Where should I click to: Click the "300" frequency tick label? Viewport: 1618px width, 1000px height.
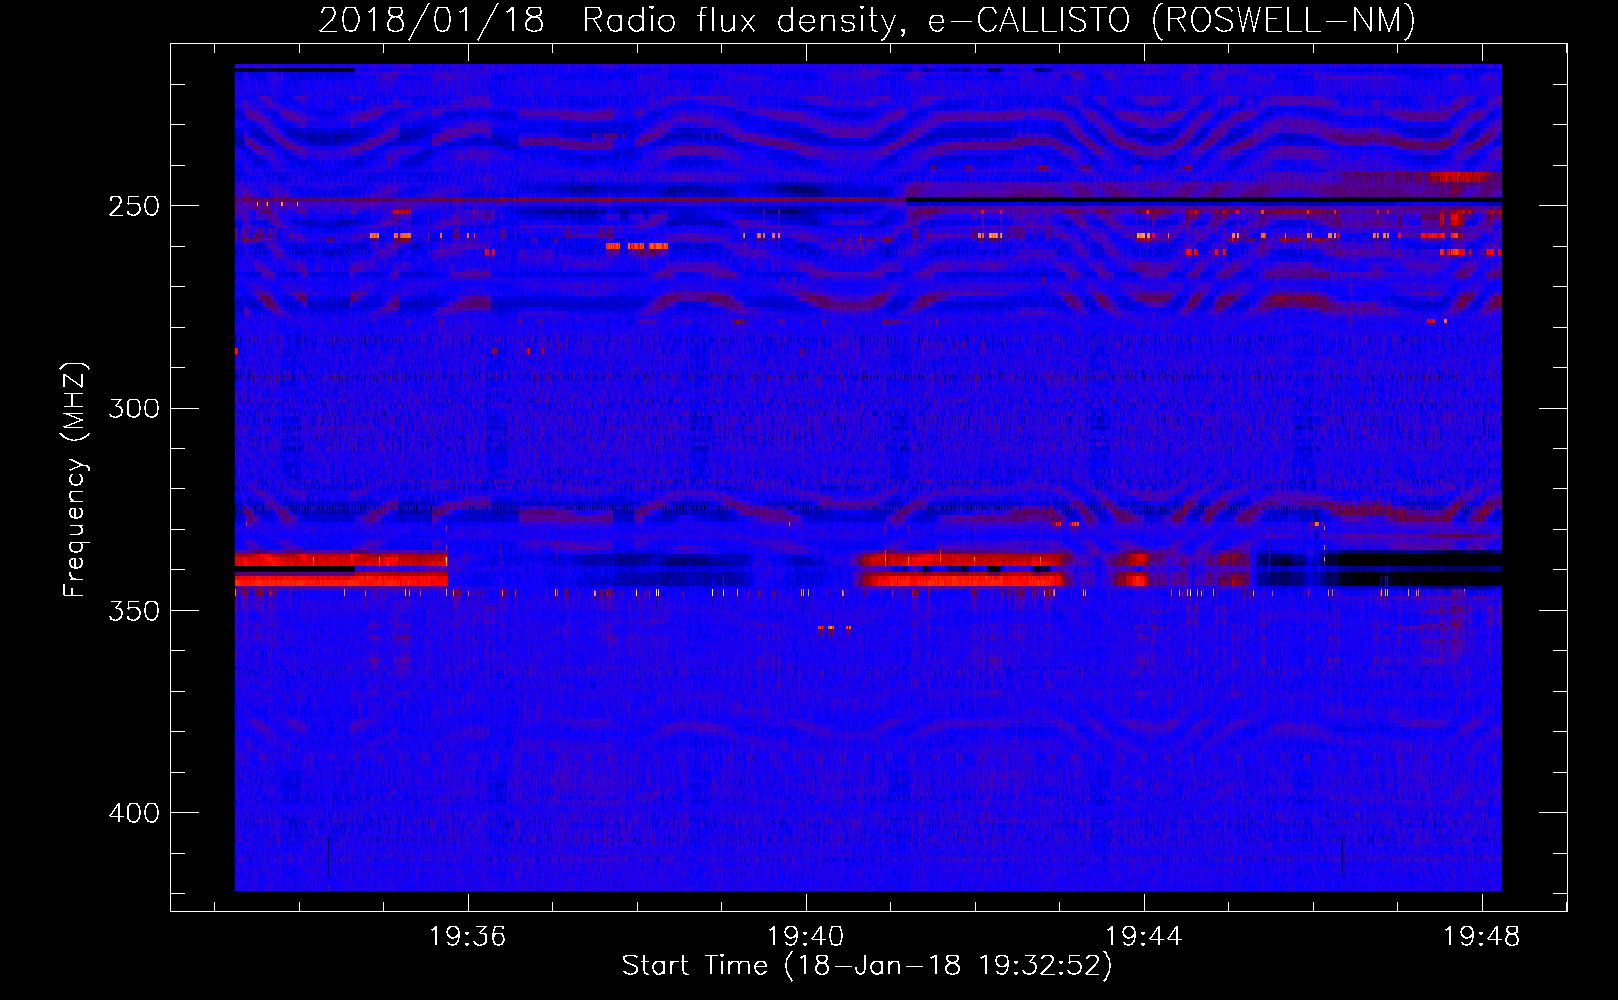coord(134,408)
